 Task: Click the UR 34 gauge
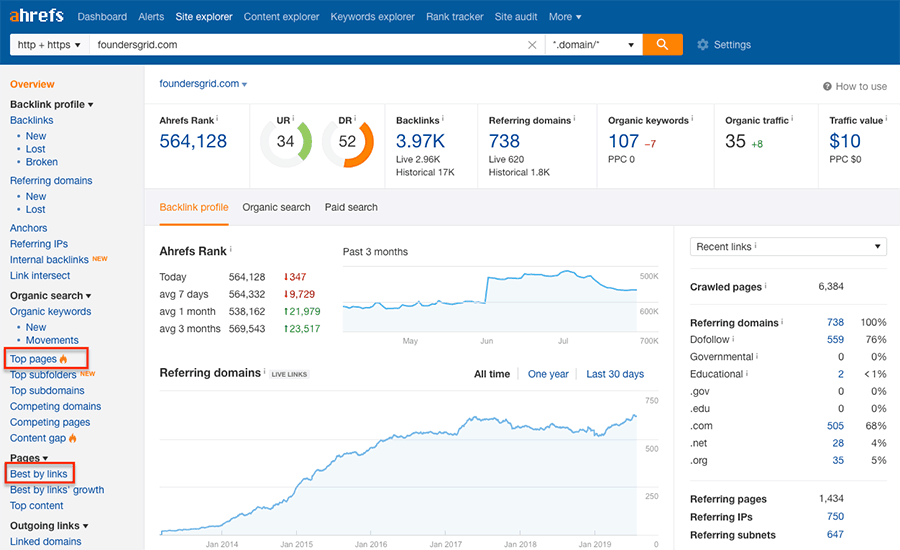(285, 141)
